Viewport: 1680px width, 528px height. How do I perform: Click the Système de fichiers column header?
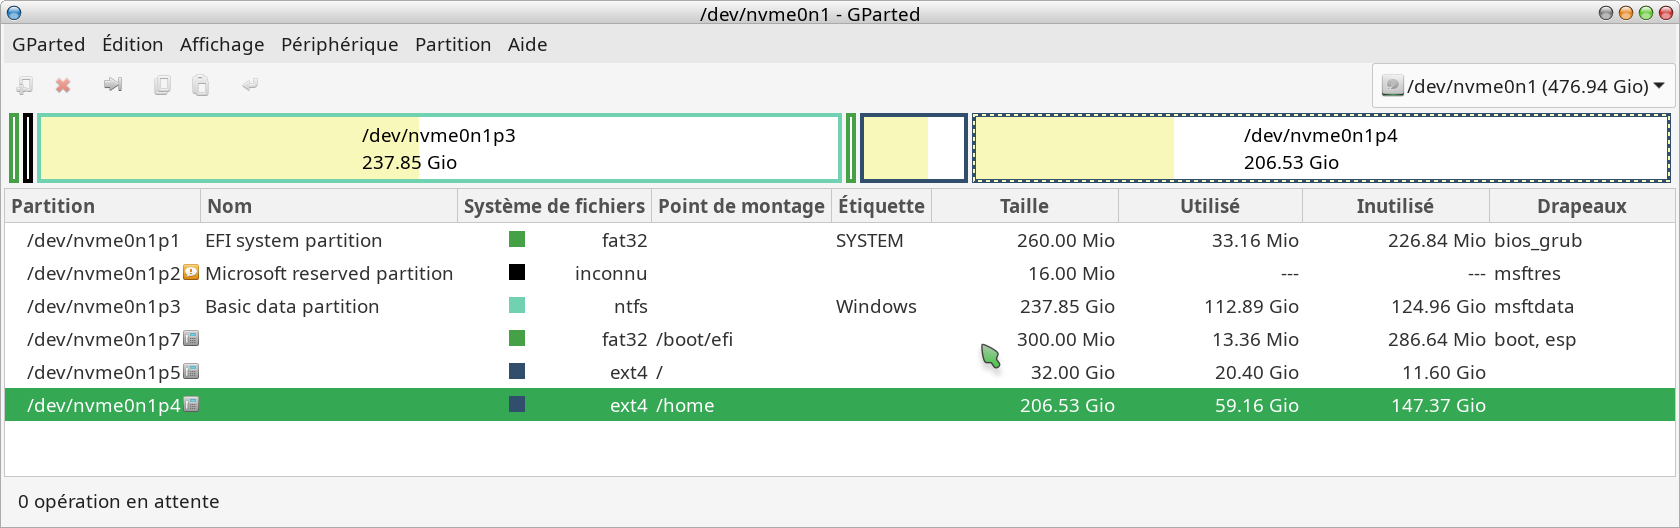point(554,206)
